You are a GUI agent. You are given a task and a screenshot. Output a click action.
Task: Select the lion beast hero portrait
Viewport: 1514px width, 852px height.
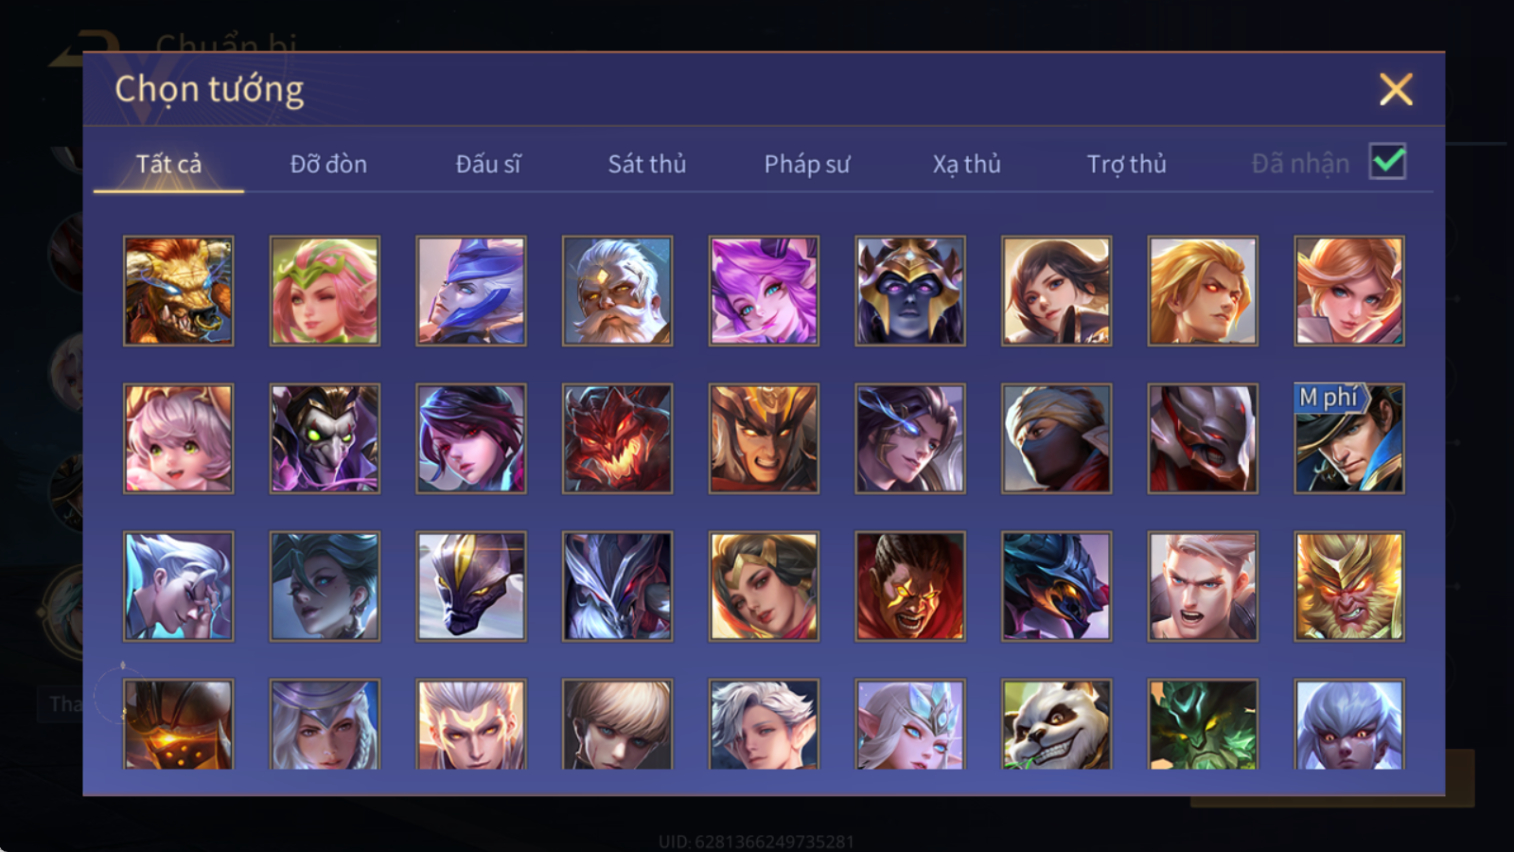click(178, 291)
